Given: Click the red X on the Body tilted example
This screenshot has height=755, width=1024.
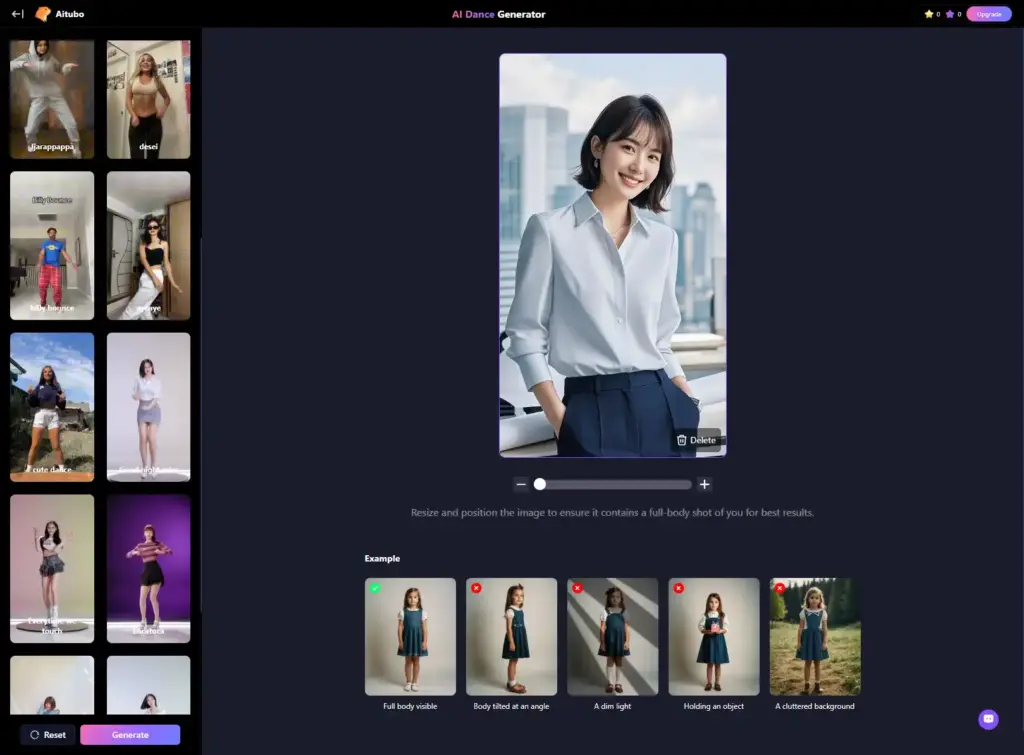Looking at the screenshot, I should 476,588.
